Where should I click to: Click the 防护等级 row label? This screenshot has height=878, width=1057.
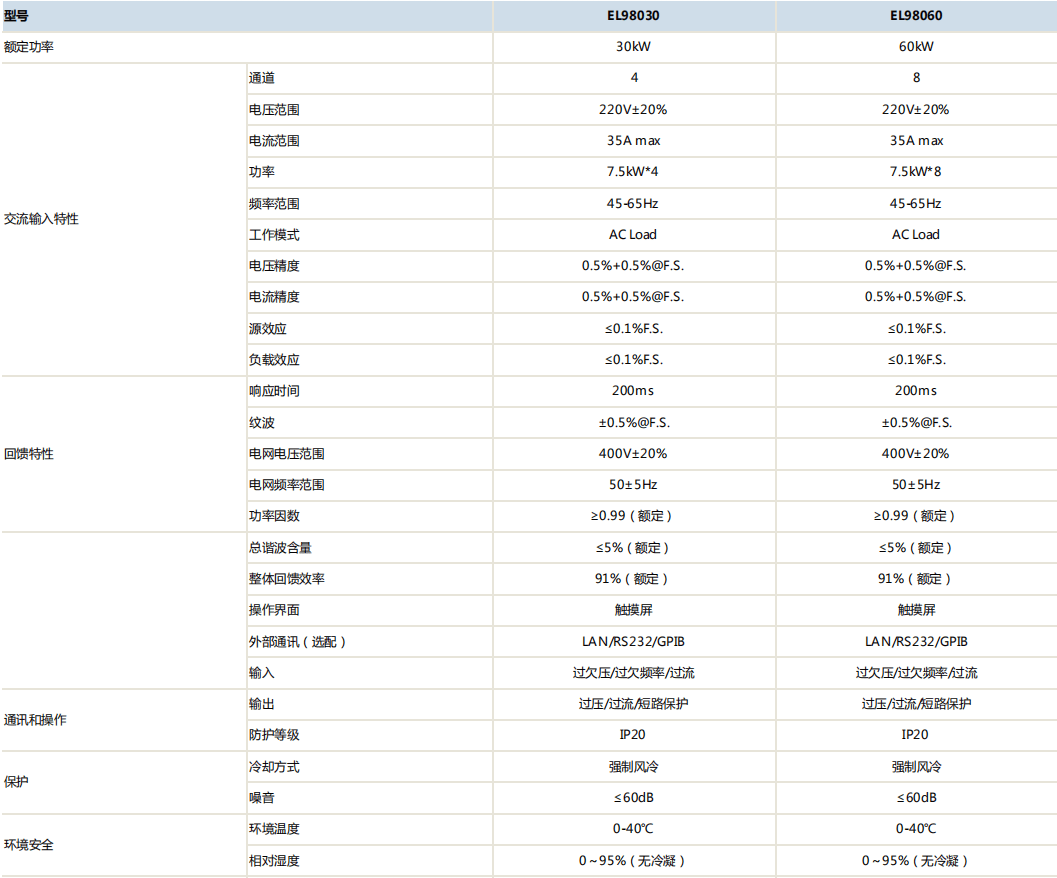pyautogui.click(x=274, y=735)
